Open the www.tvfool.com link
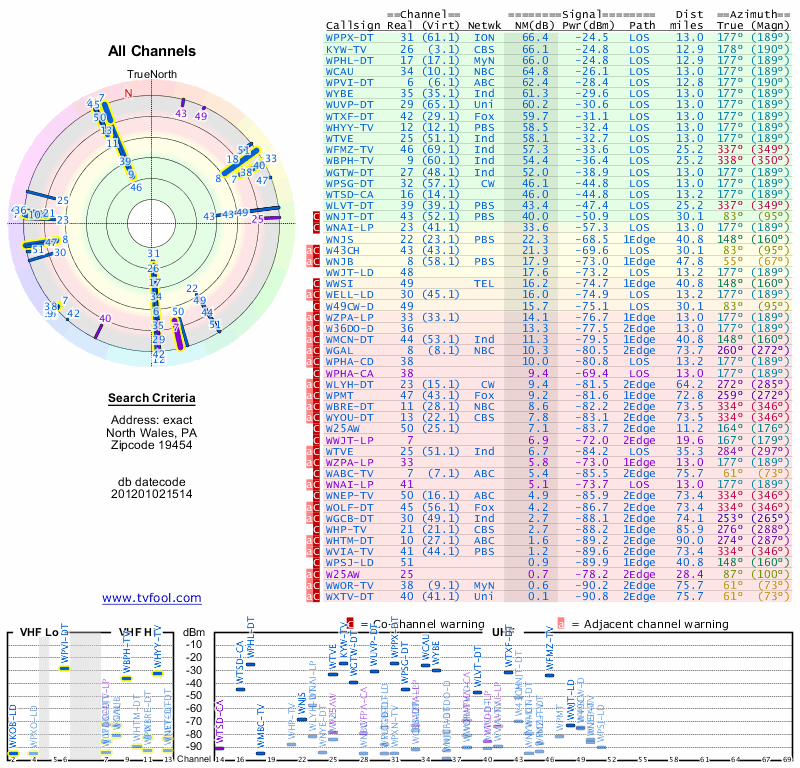Image resolution: width=800 pixels, height=768 pixels. pos(152,598)
